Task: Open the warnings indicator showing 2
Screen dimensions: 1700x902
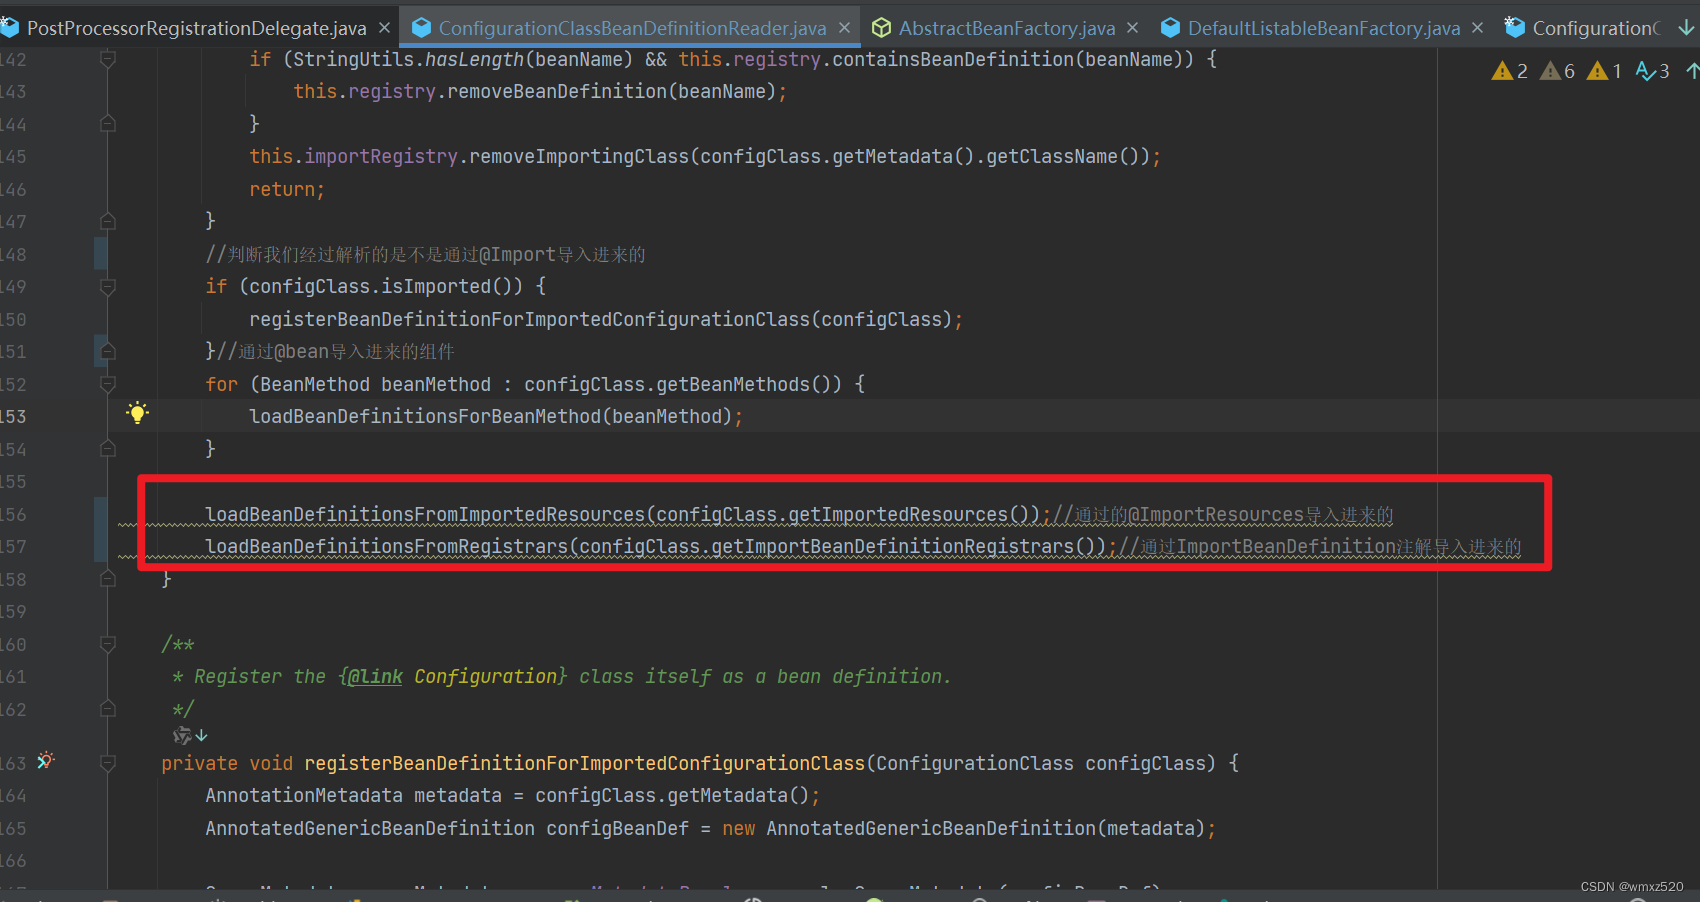Action: [x=1510, y=71]
